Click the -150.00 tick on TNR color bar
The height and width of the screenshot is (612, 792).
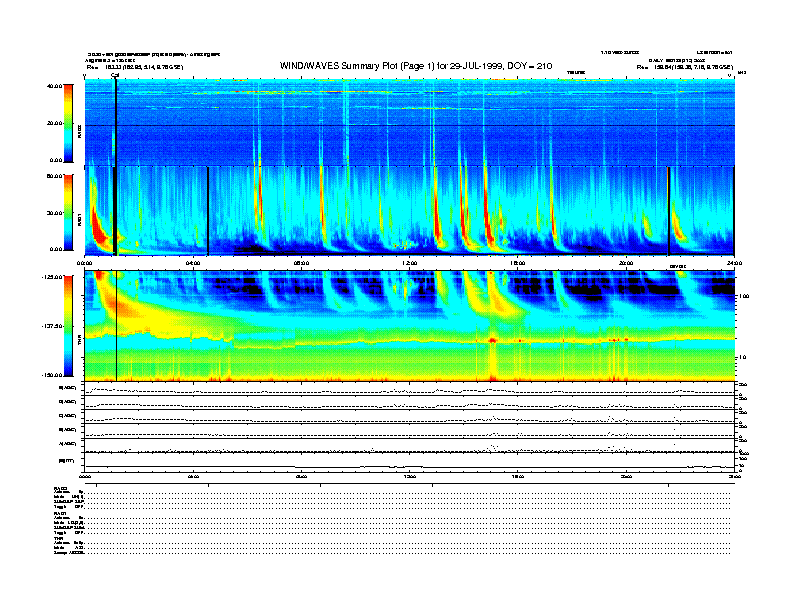point(52,375)
